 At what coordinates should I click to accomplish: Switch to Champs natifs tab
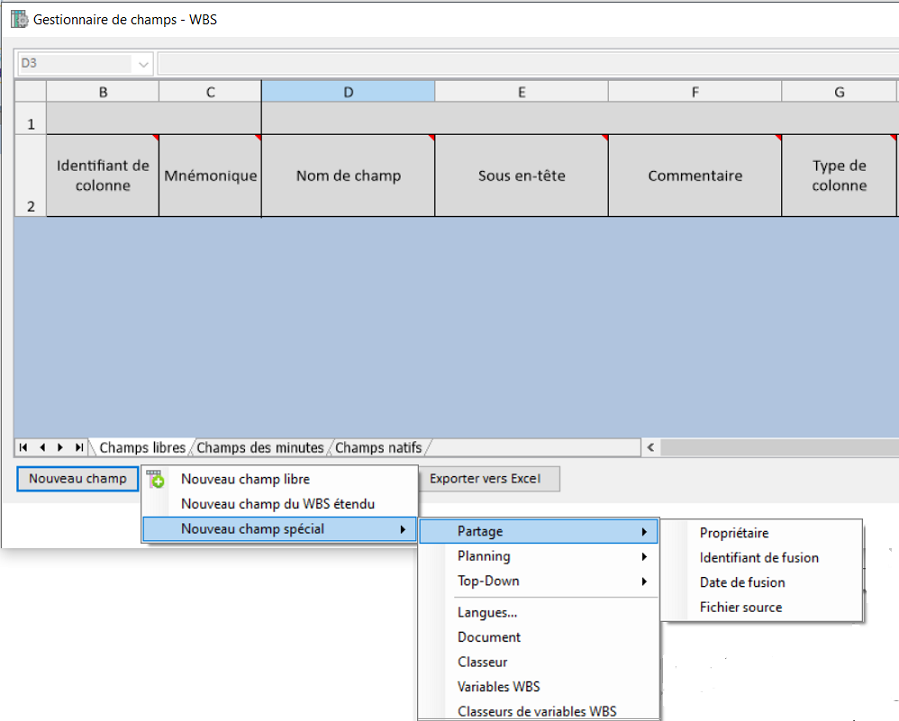pos(378,448)
